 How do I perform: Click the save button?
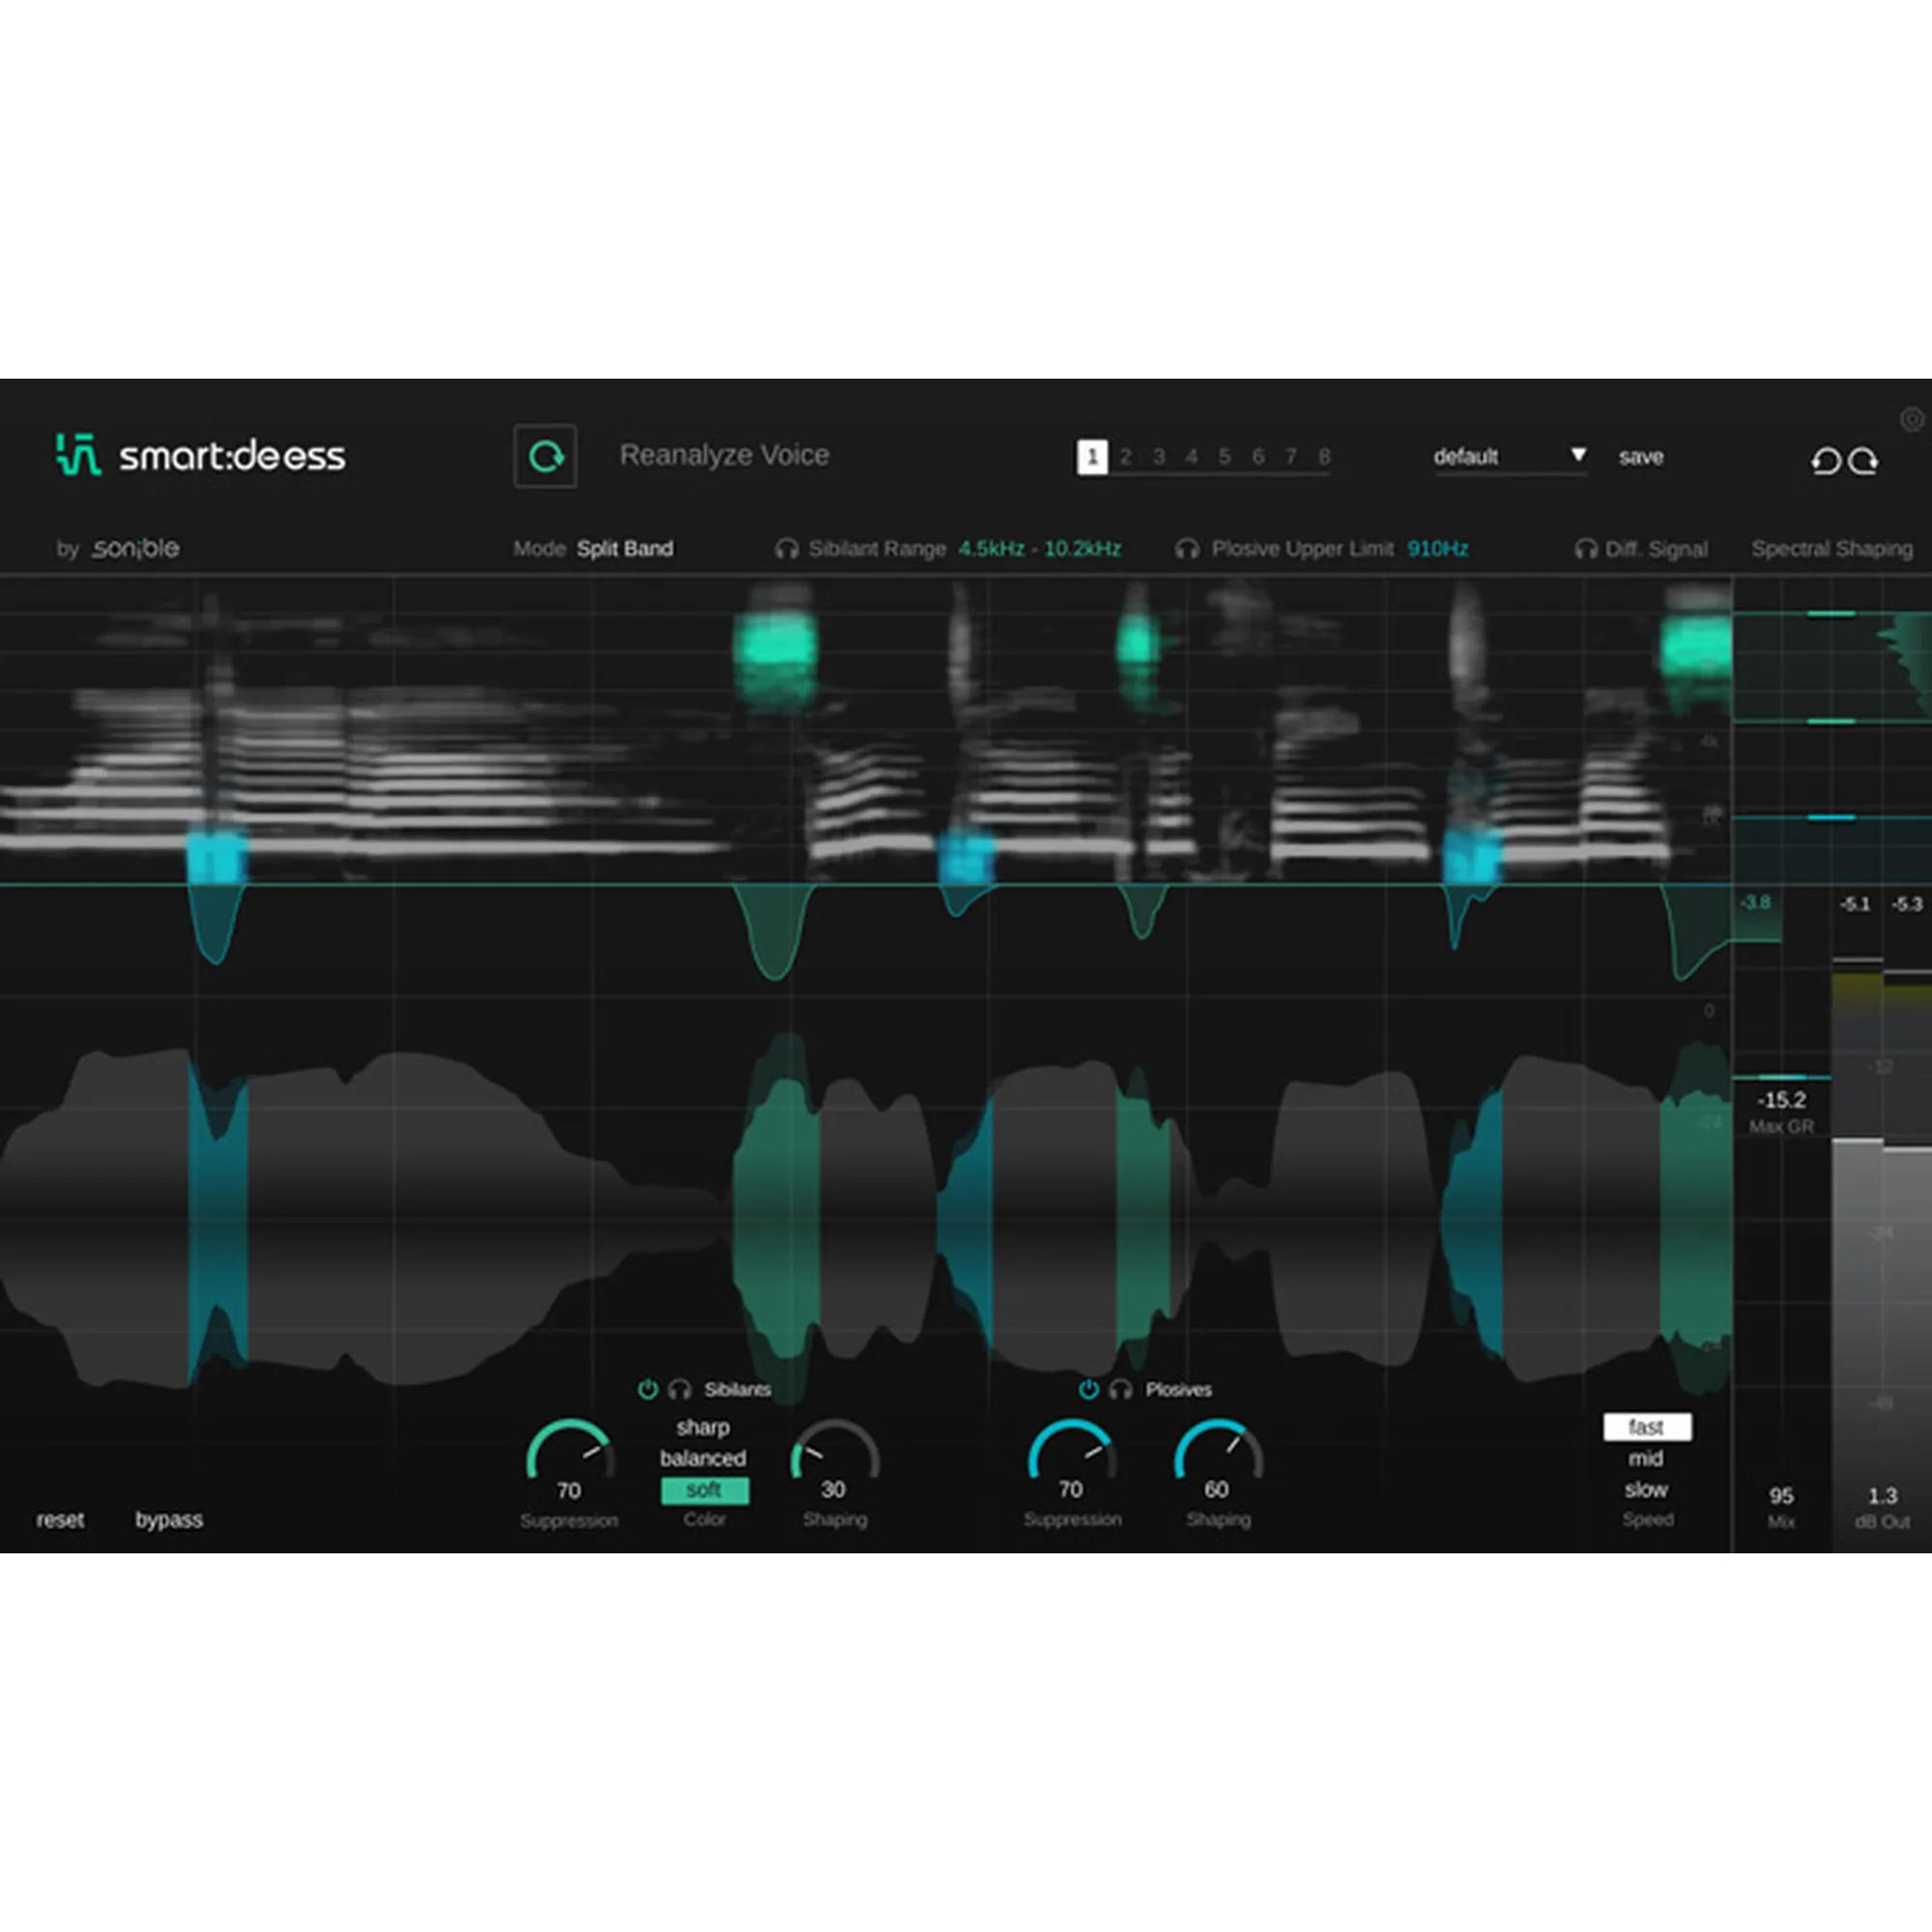[1640, 457]
